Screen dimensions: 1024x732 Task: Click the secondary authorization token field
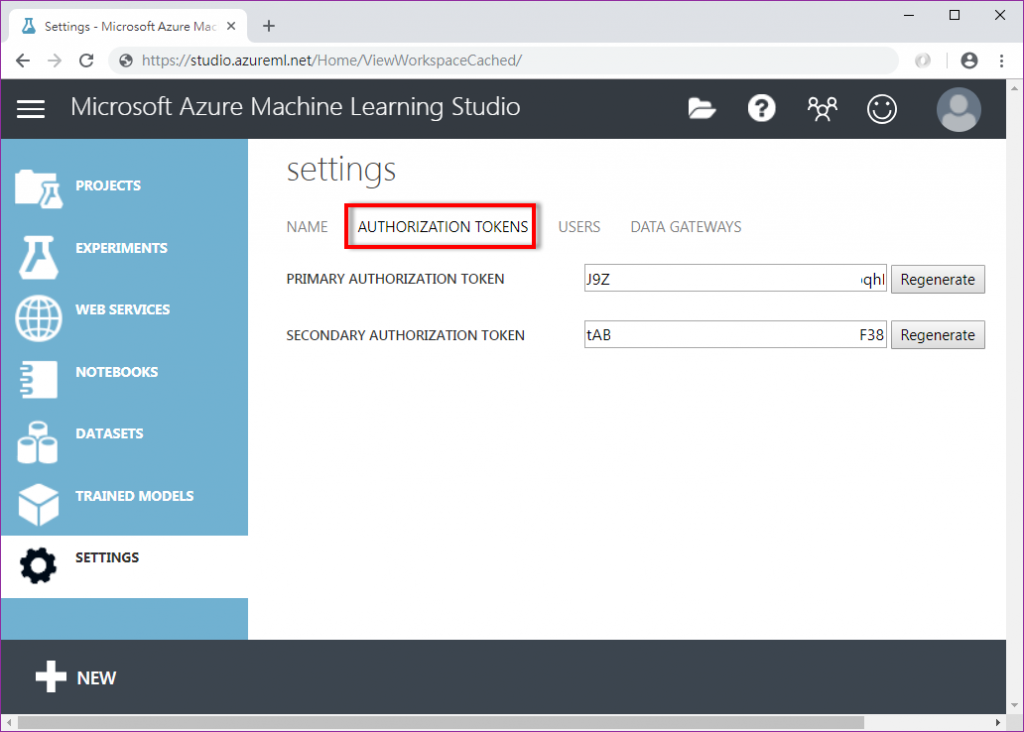735,334
